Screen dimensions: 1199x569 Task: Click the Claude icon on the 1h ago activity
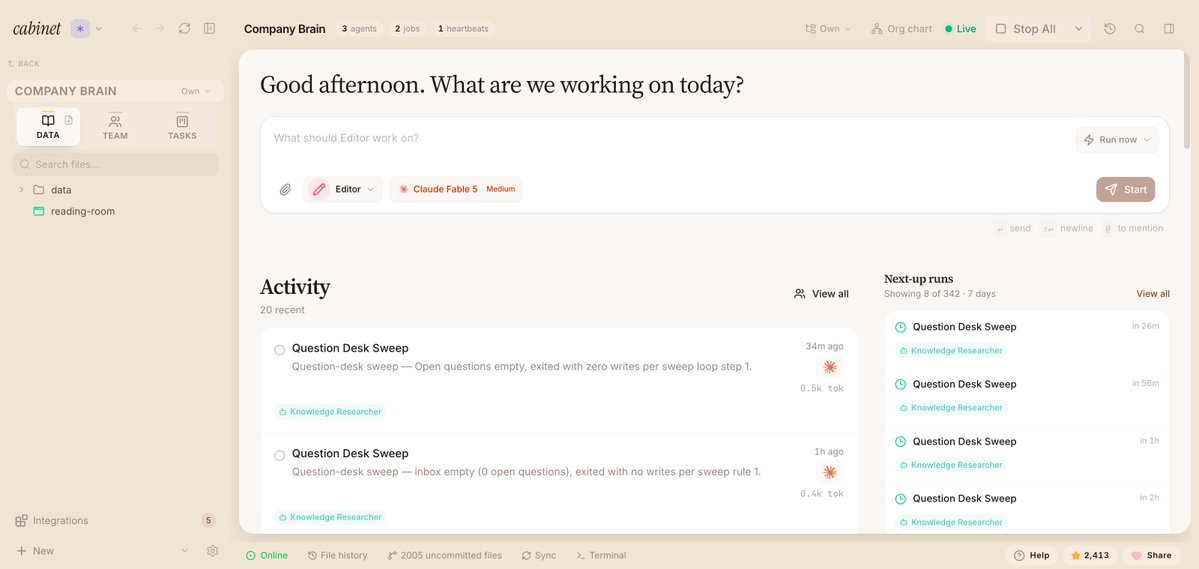pos(830,473)
